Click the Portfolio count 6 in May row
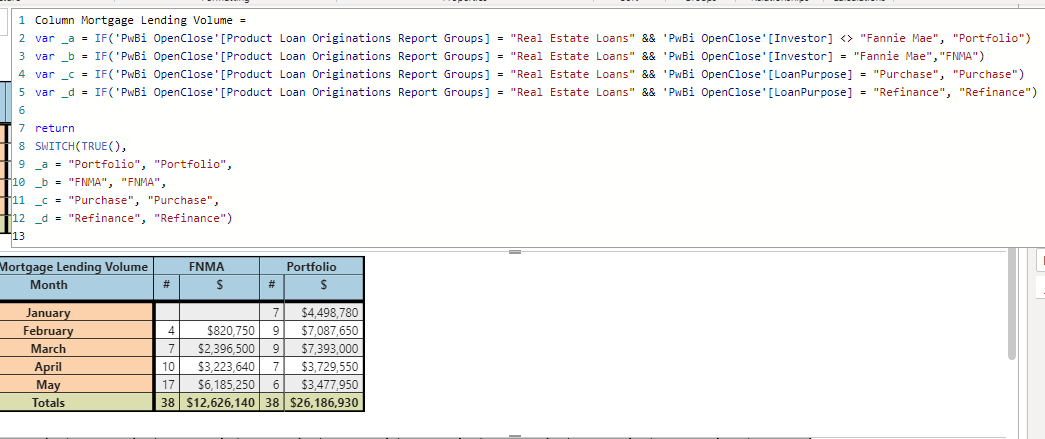1045x439 pixels. pos(272,384)
